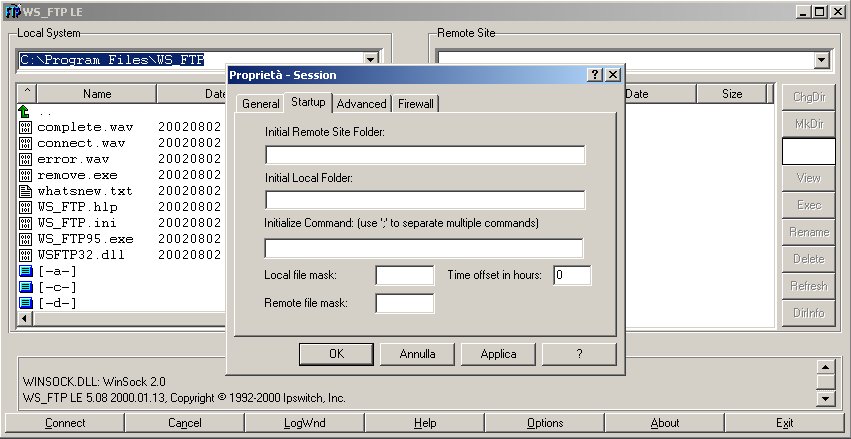Switch to the General tab
Image resolution: width=851 pixels, height=439 pixels.
261,104
